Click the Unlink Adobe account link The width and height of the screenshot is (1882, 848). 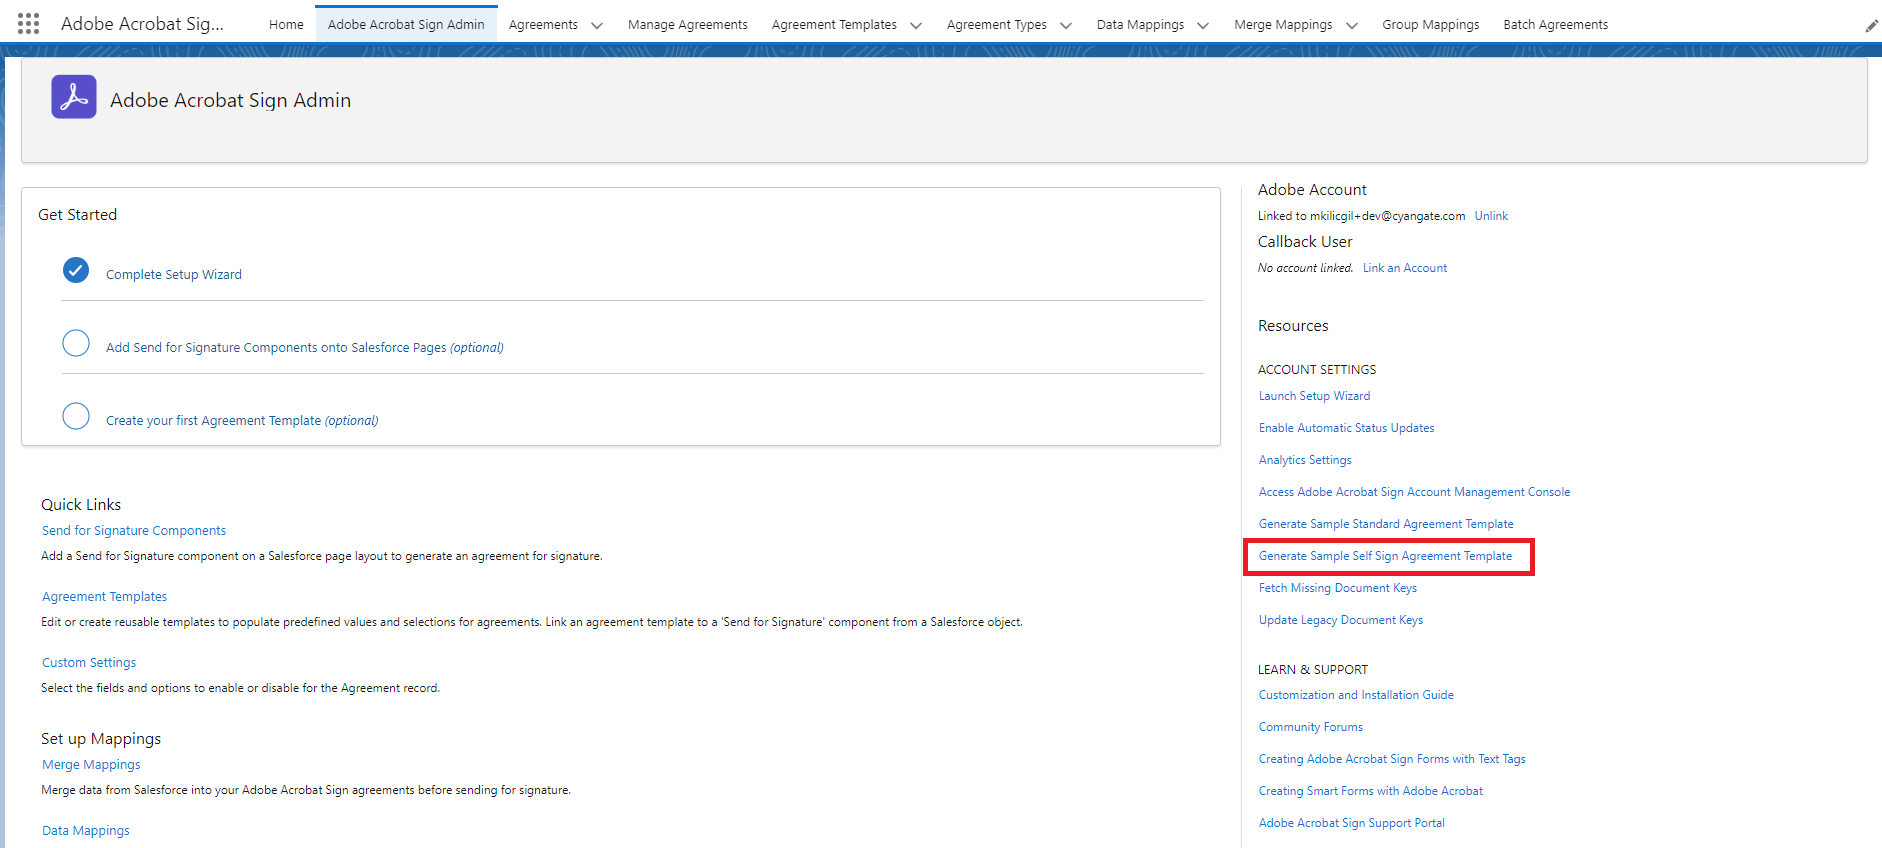coord(1491,216)
